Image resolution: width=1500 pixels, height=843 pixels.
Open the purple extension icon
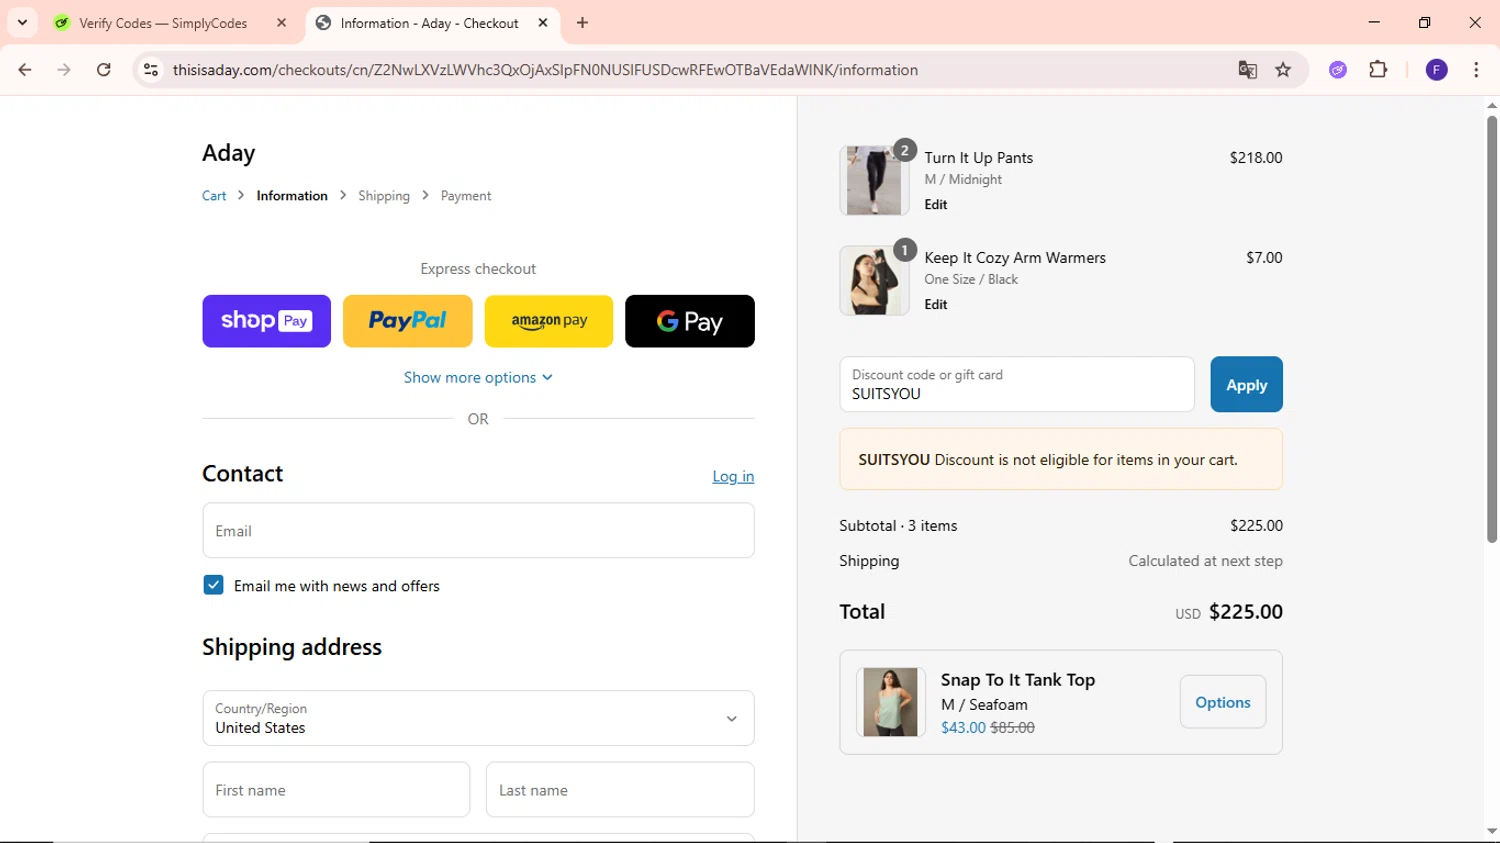point(1338,70)
